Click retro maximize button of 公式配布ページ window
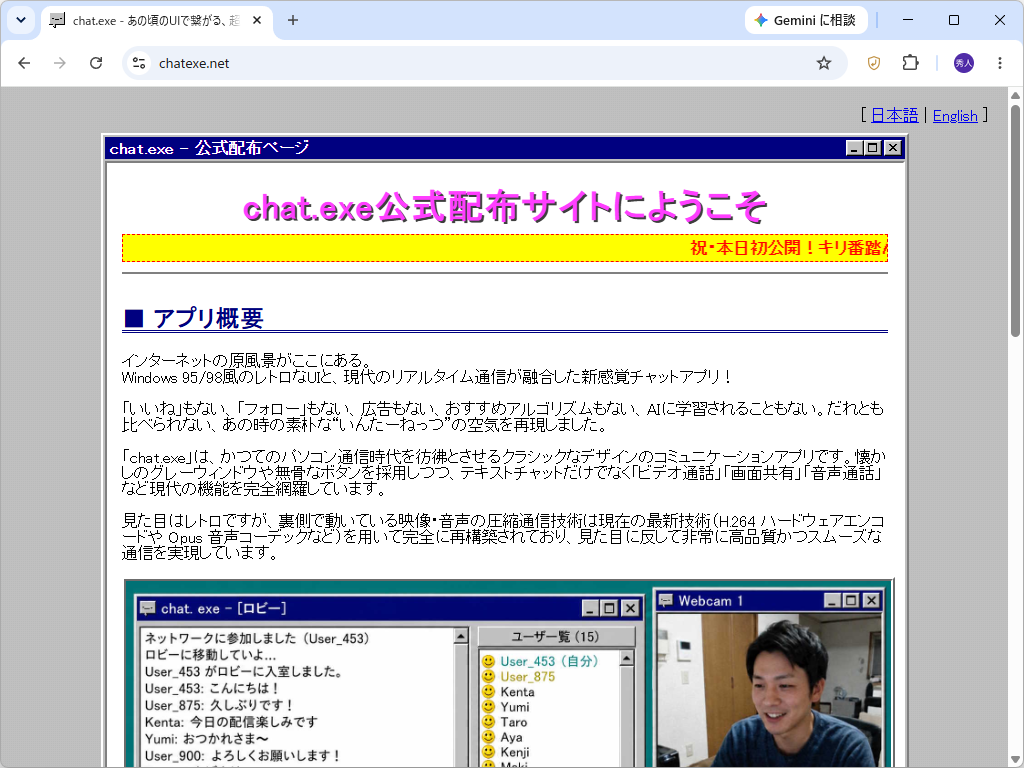1024x768 pixels. pos(872,148)
